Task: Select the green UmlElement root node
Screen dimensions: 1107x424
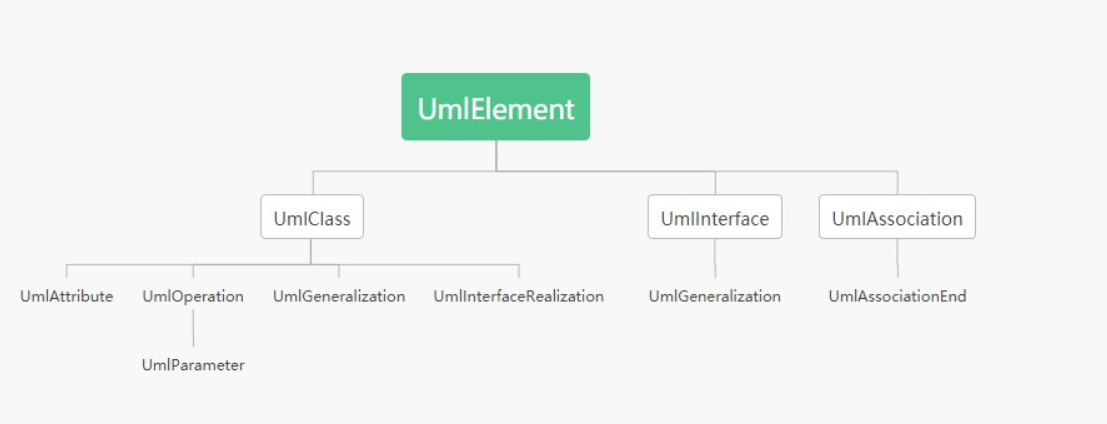Action: pyautogui.click(x=495, y=107)
